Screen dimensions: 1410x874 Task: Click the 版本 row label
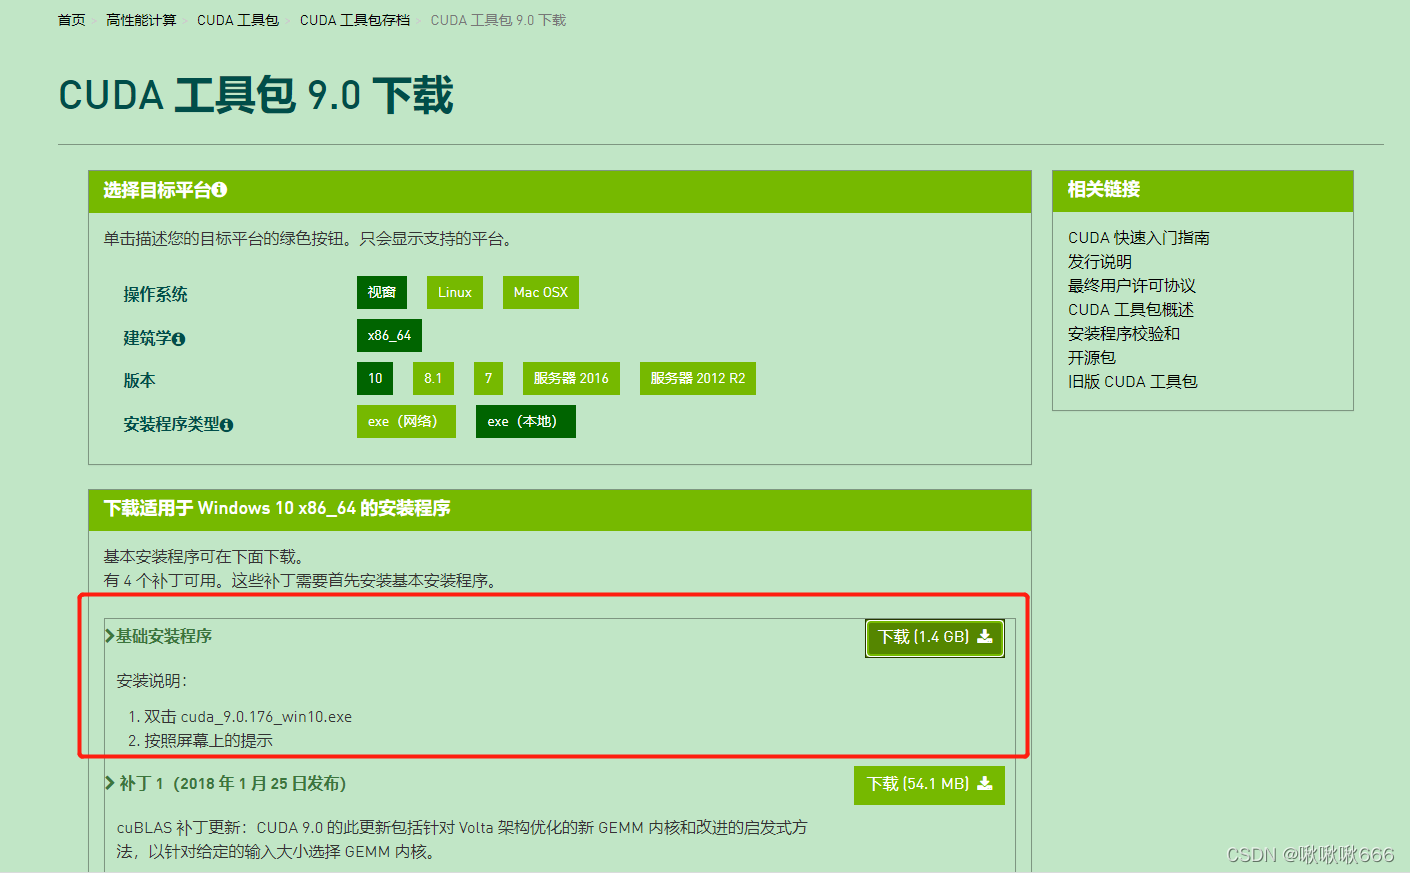click(139, 380)
